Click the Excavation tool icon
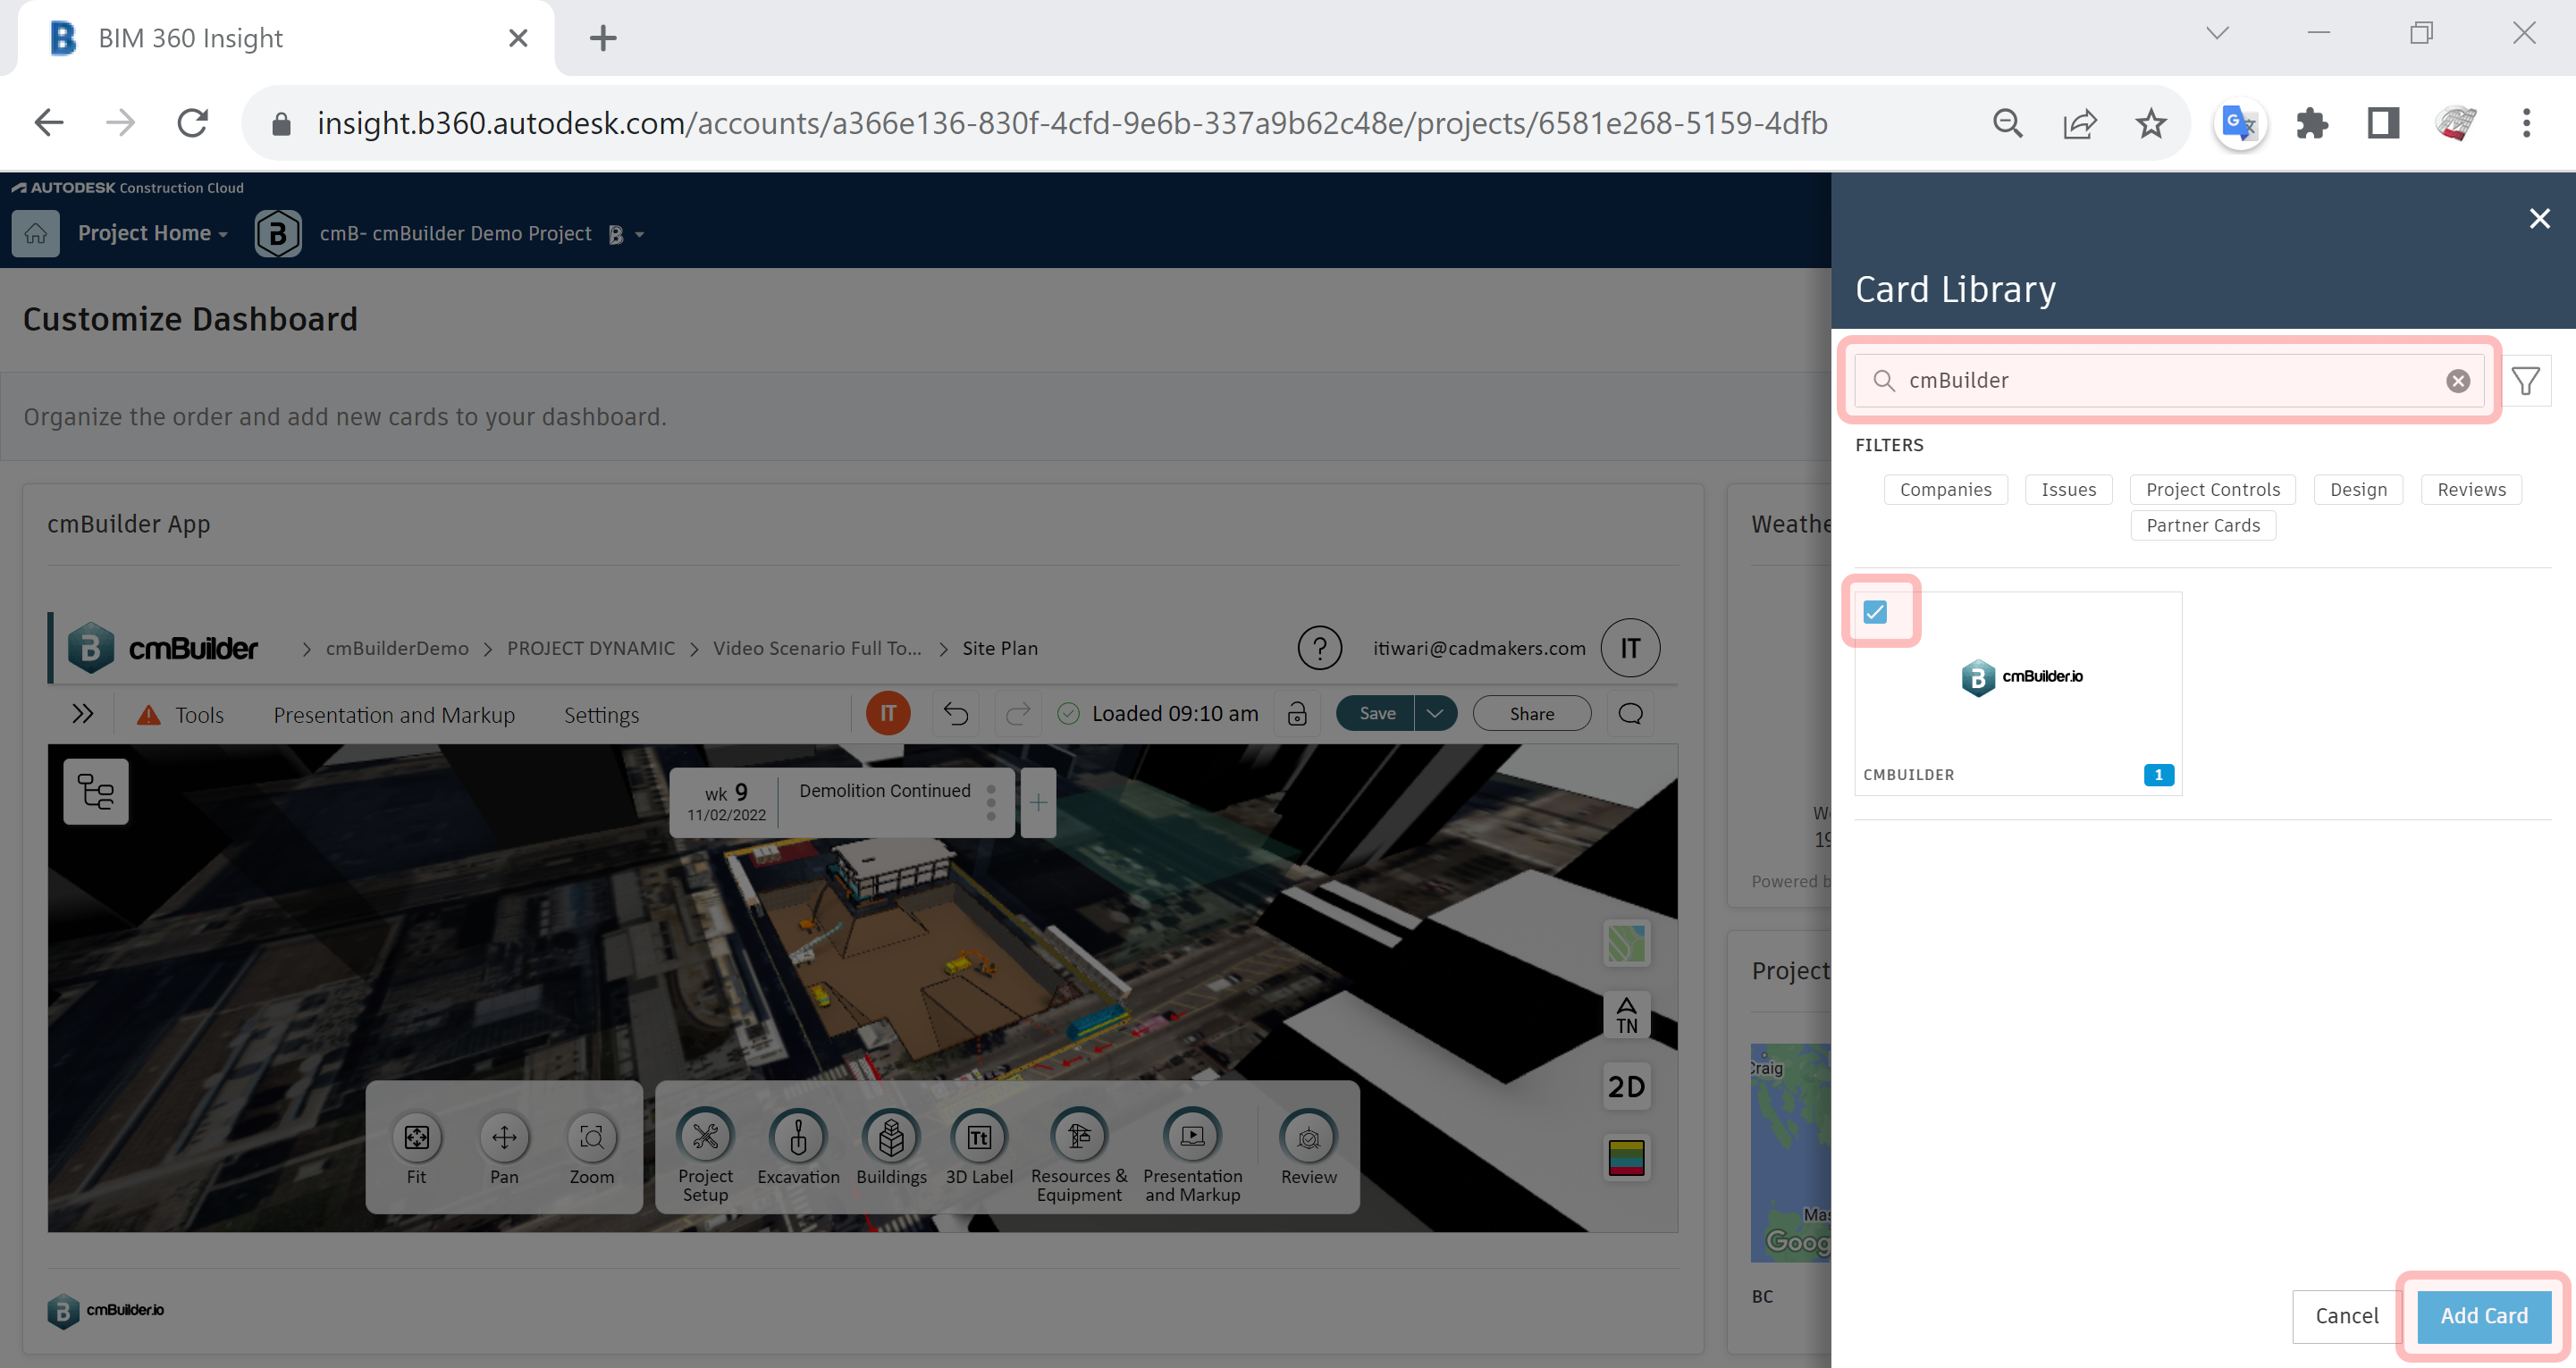2576x1368 pixels. [x=798, y=1137]
